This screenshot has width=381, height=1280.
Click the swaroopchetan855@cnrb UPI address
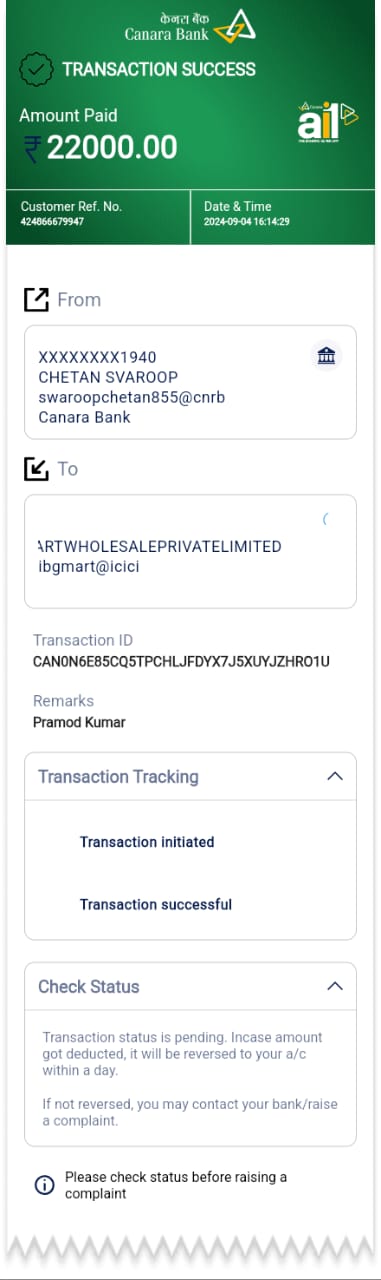click(x=132, y=397)
